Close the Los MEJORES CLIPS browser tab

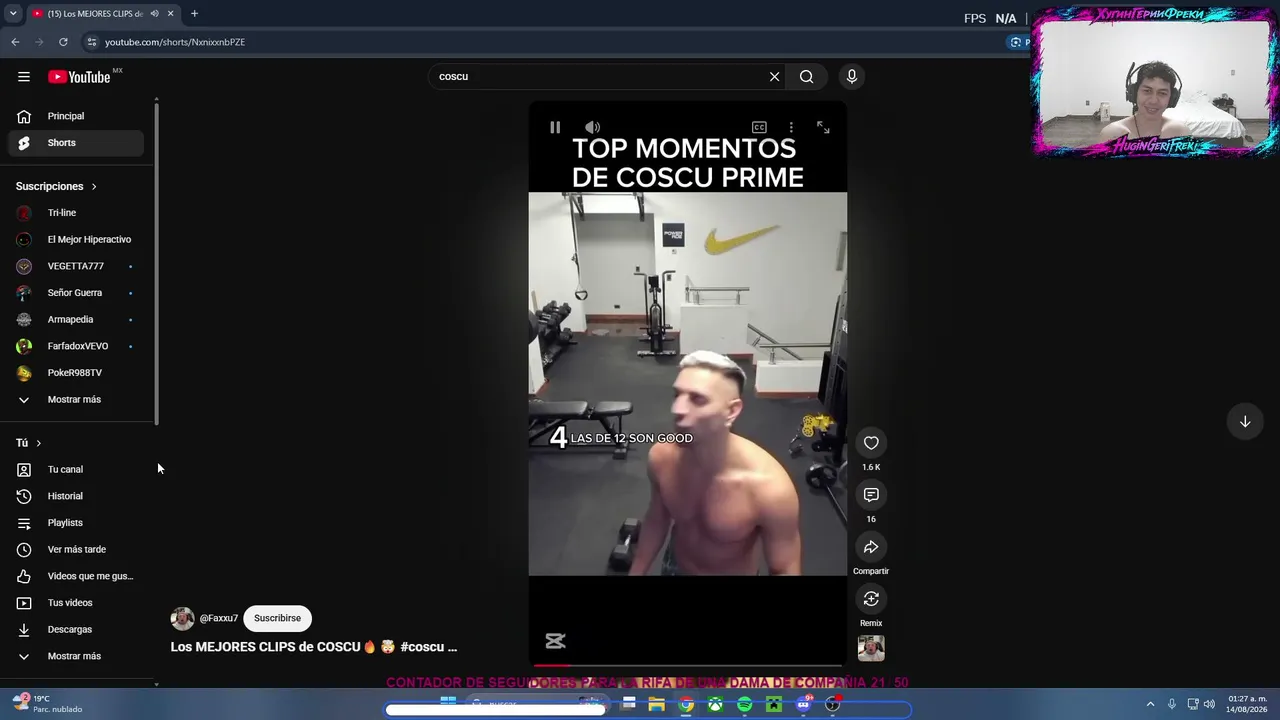(170, 14)
